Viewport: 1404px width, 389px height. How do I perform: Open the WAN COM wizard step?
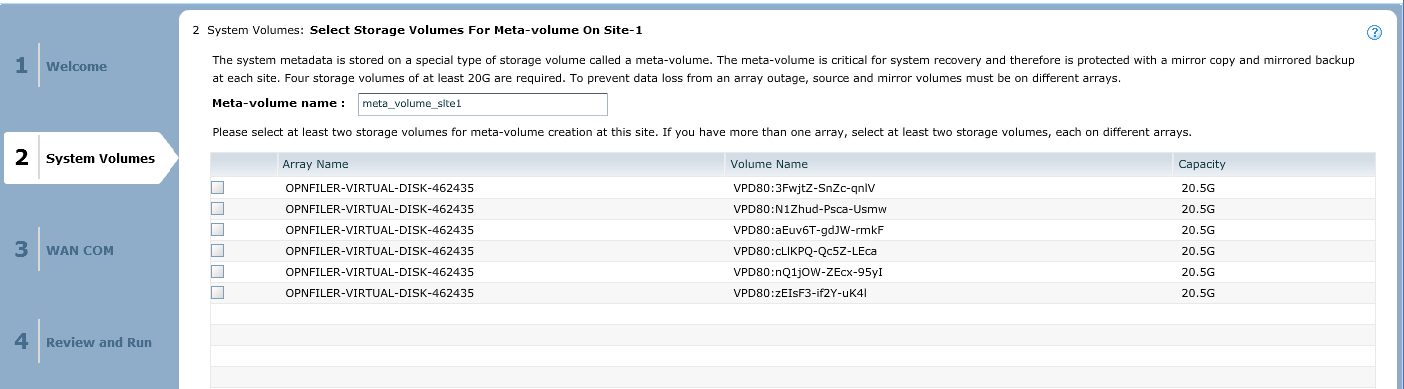(x=80, y=250)
